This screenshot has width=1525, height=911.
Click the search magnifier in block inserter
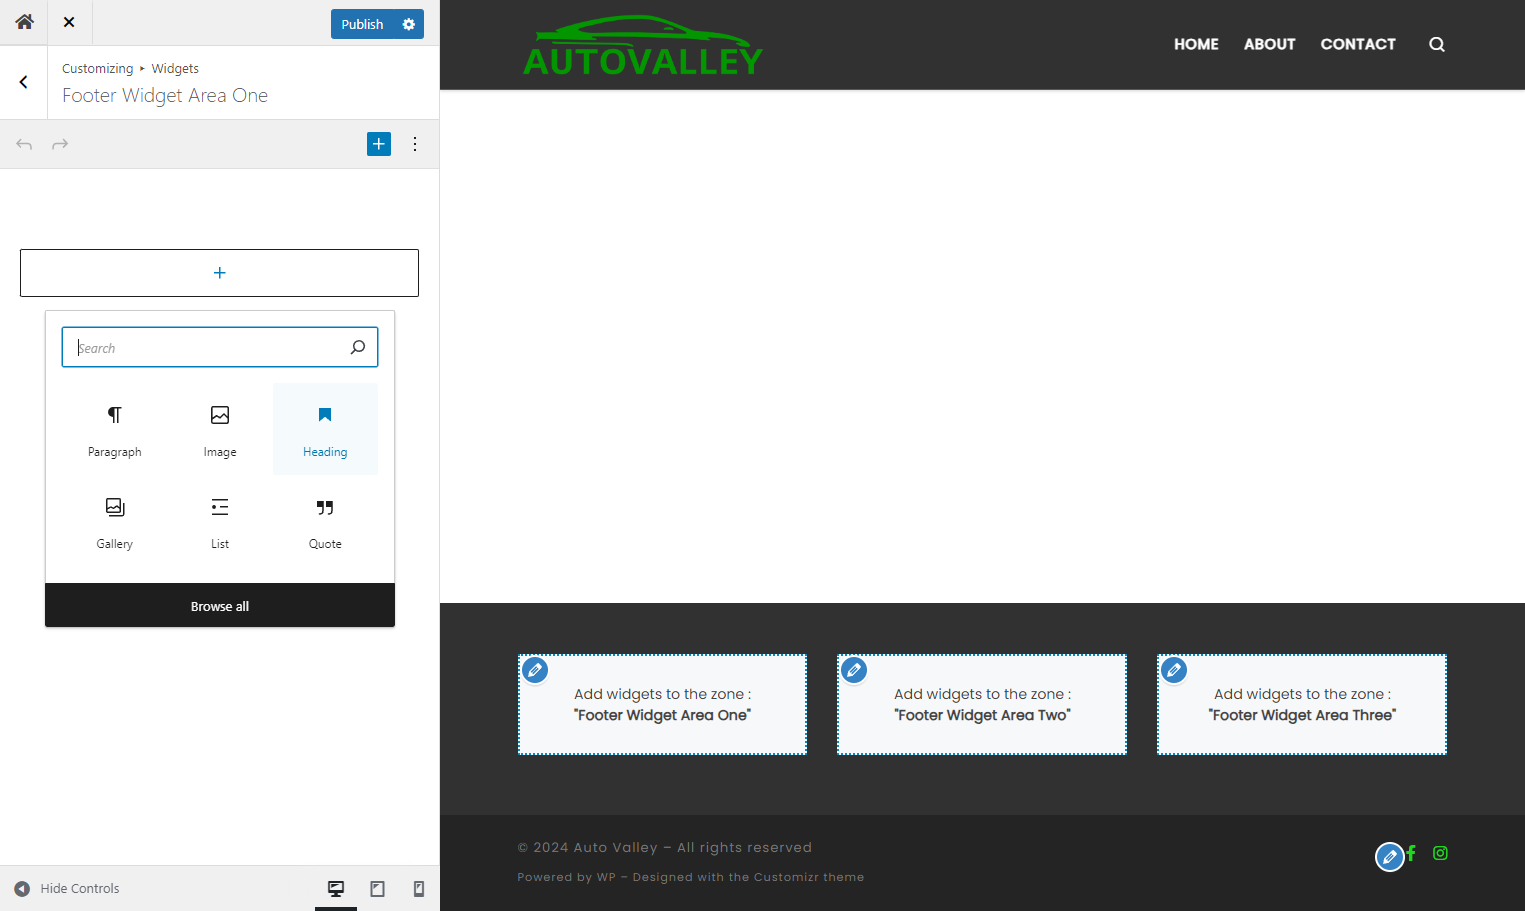click(358, 347)
